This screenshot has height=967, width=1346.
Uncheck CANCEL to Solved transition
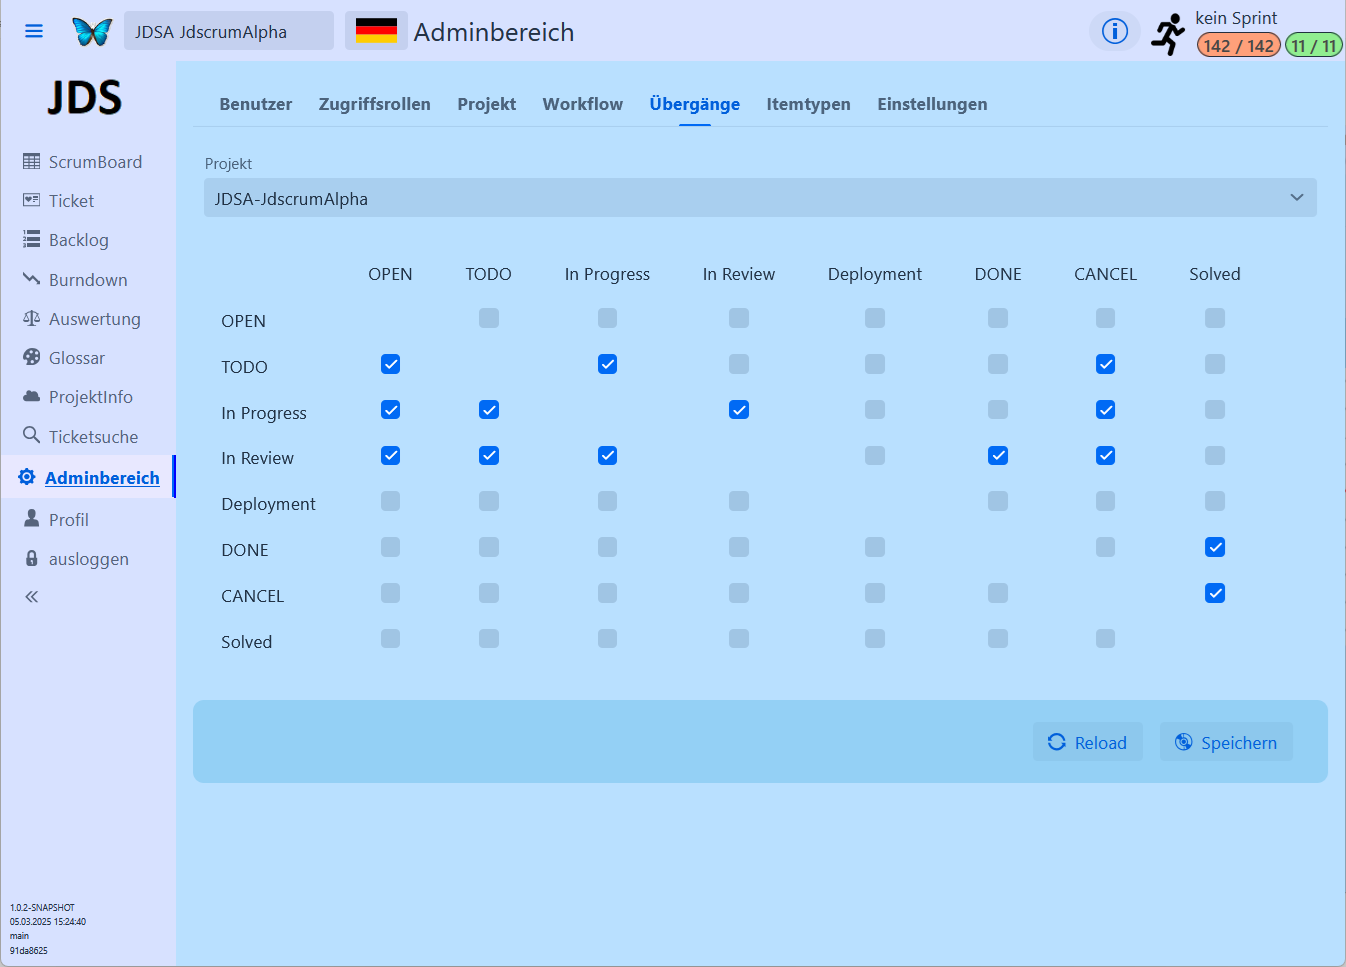(x=1215, y=593)
